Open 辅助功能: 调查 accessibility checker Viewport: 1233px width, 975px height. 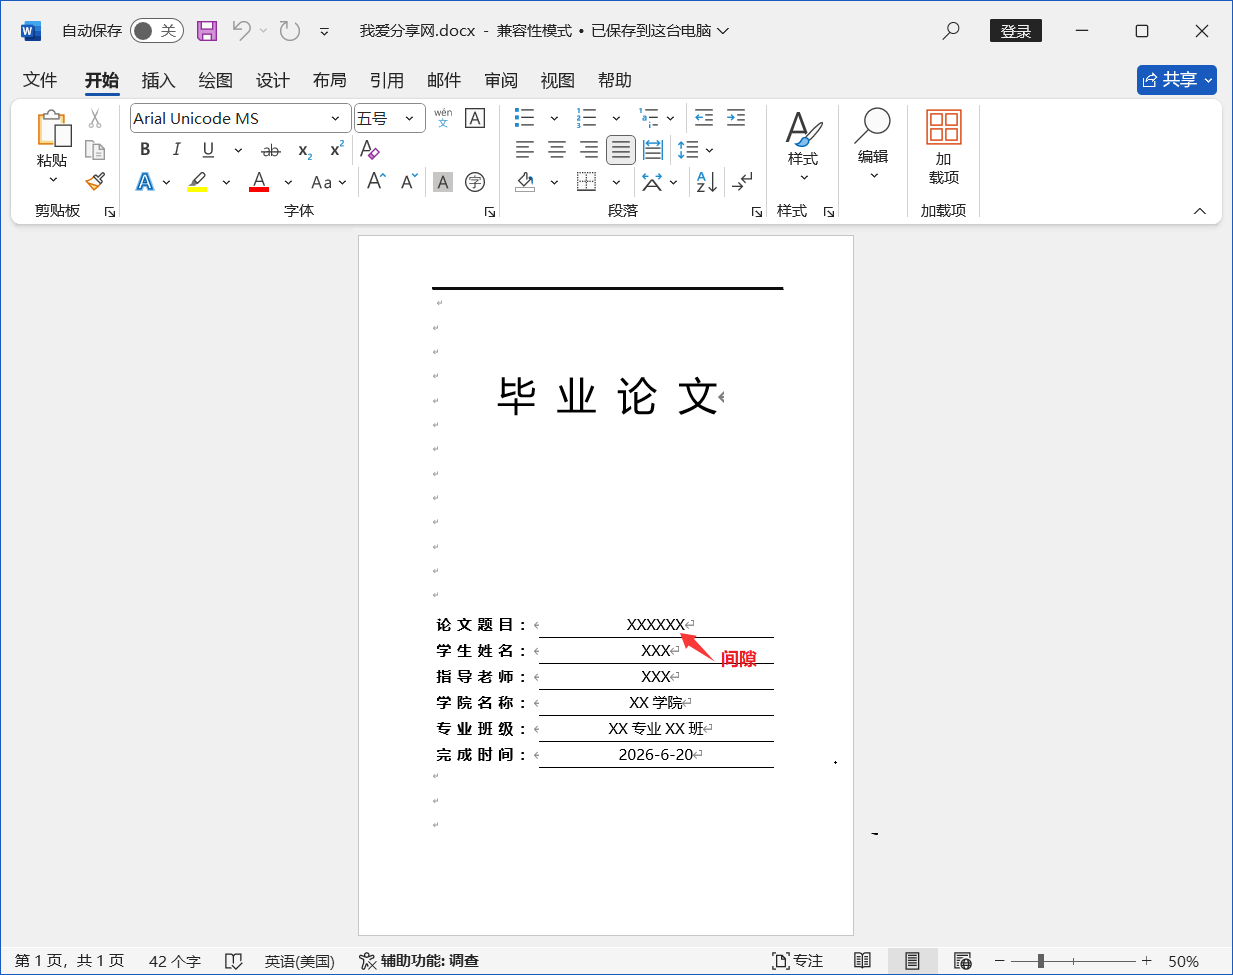(x=419, y=961)
